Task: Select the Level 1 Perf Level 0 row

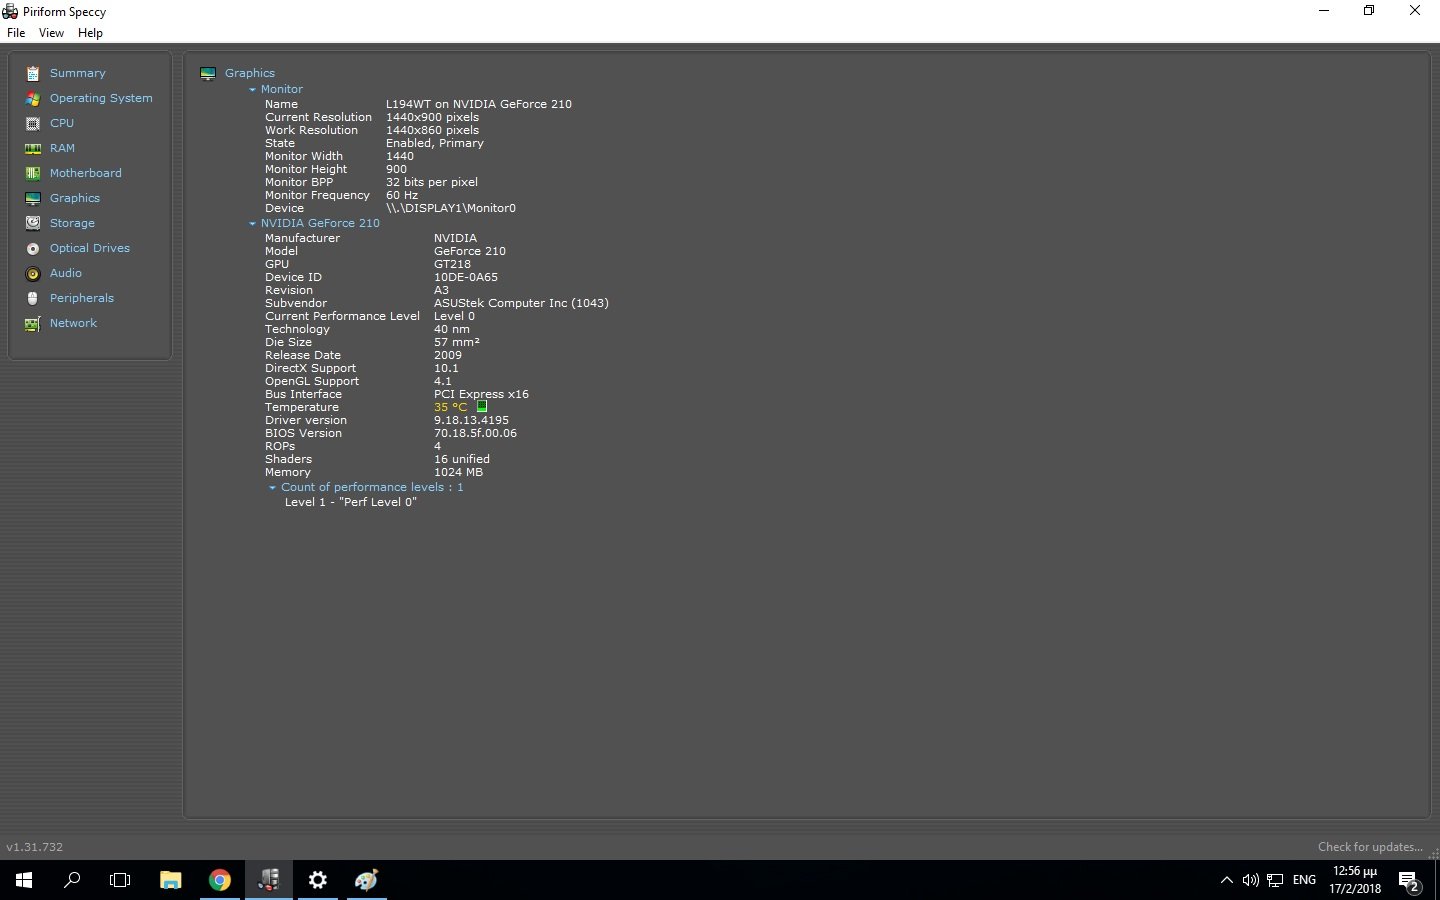Action: pos(351,502)
